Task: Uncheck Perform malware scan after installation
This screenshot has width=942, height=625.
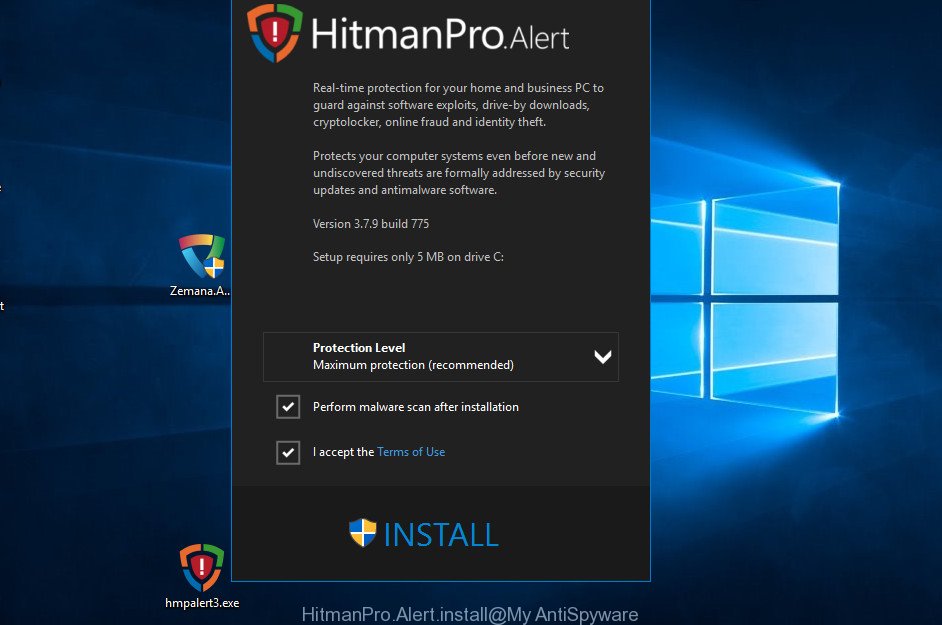Action: 288,407
